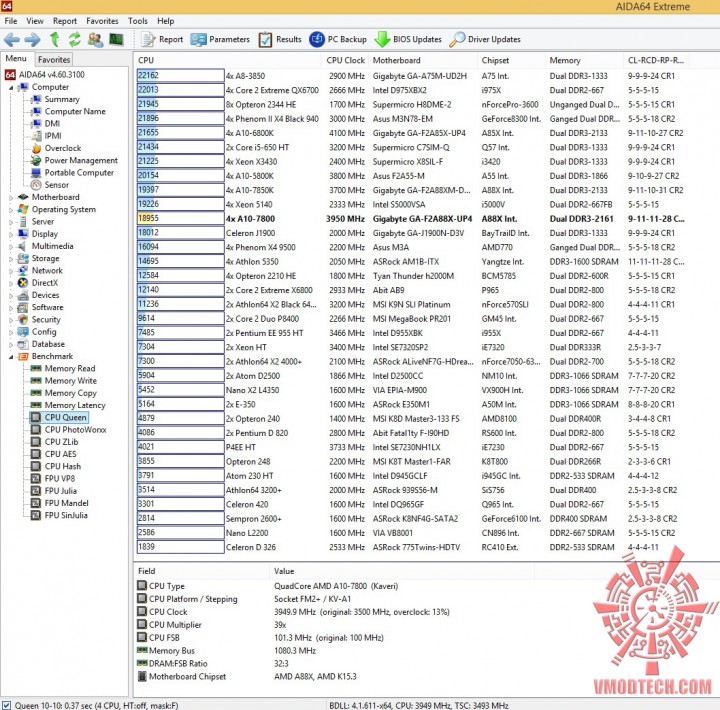720x710 pixels.
Task: Sort results by the Chipset column header
Action: 511,60
